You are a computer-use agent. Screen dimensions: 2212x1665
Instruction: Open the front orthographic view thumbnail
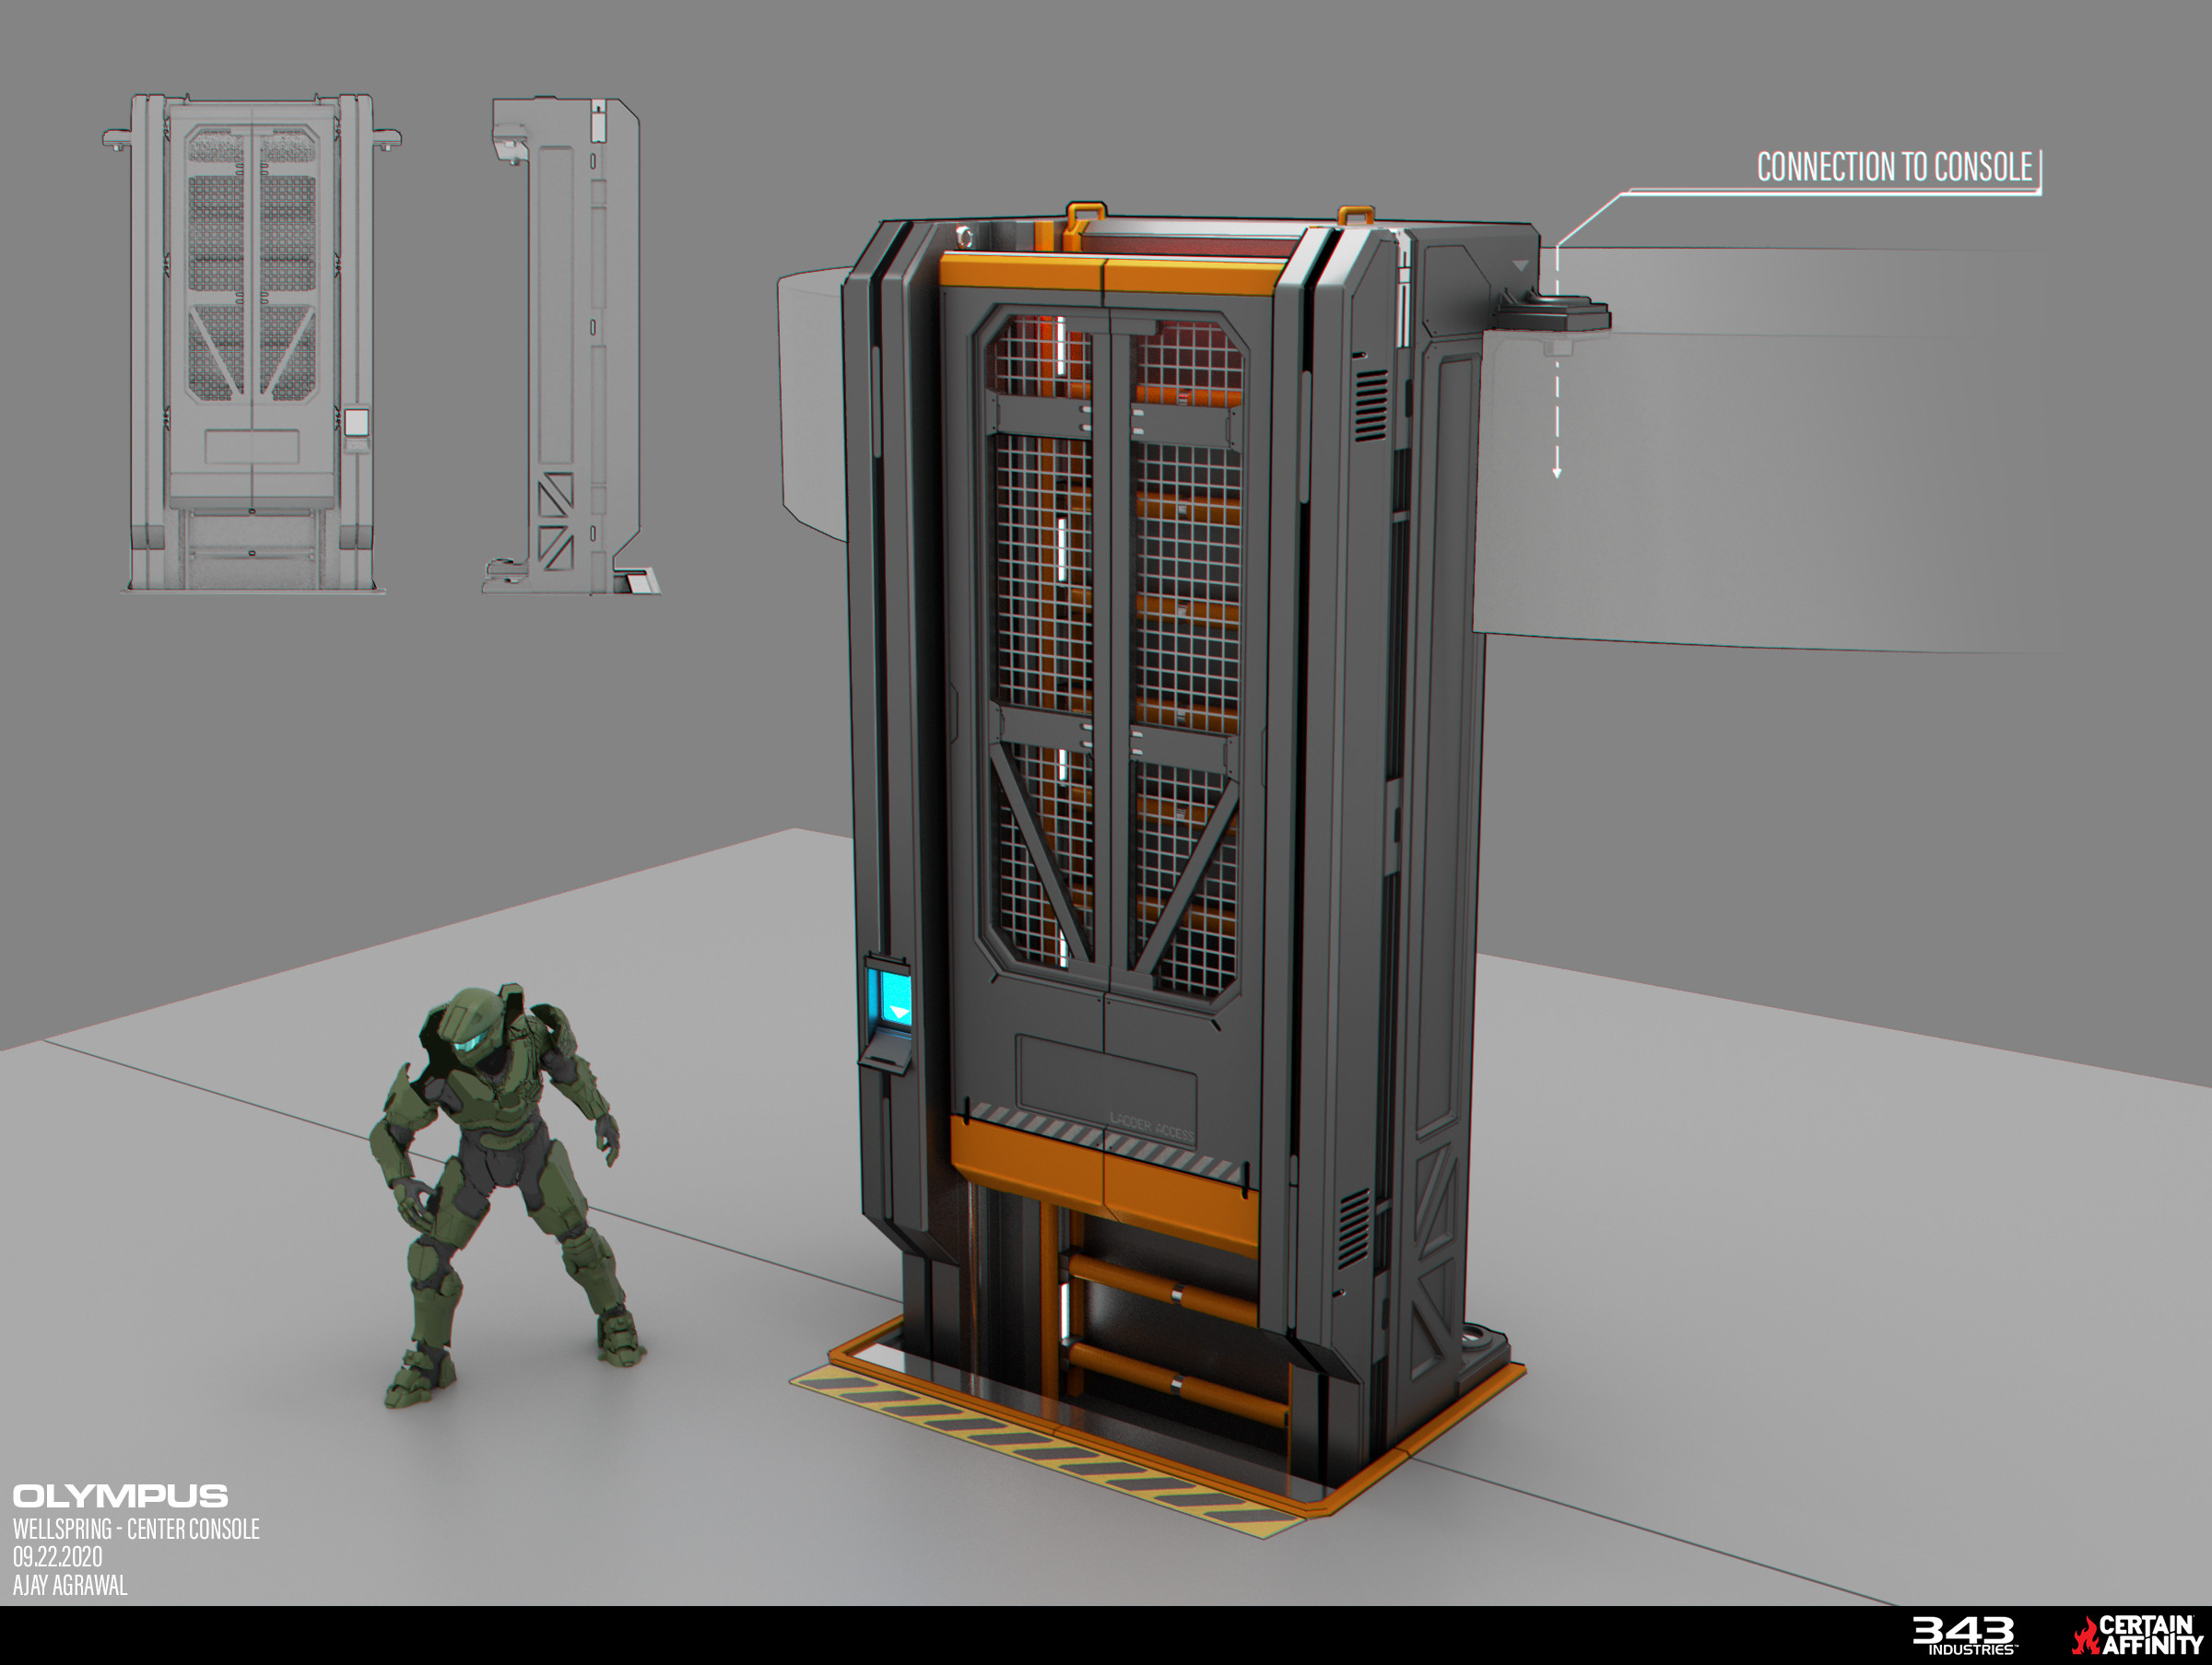point(252,343)
